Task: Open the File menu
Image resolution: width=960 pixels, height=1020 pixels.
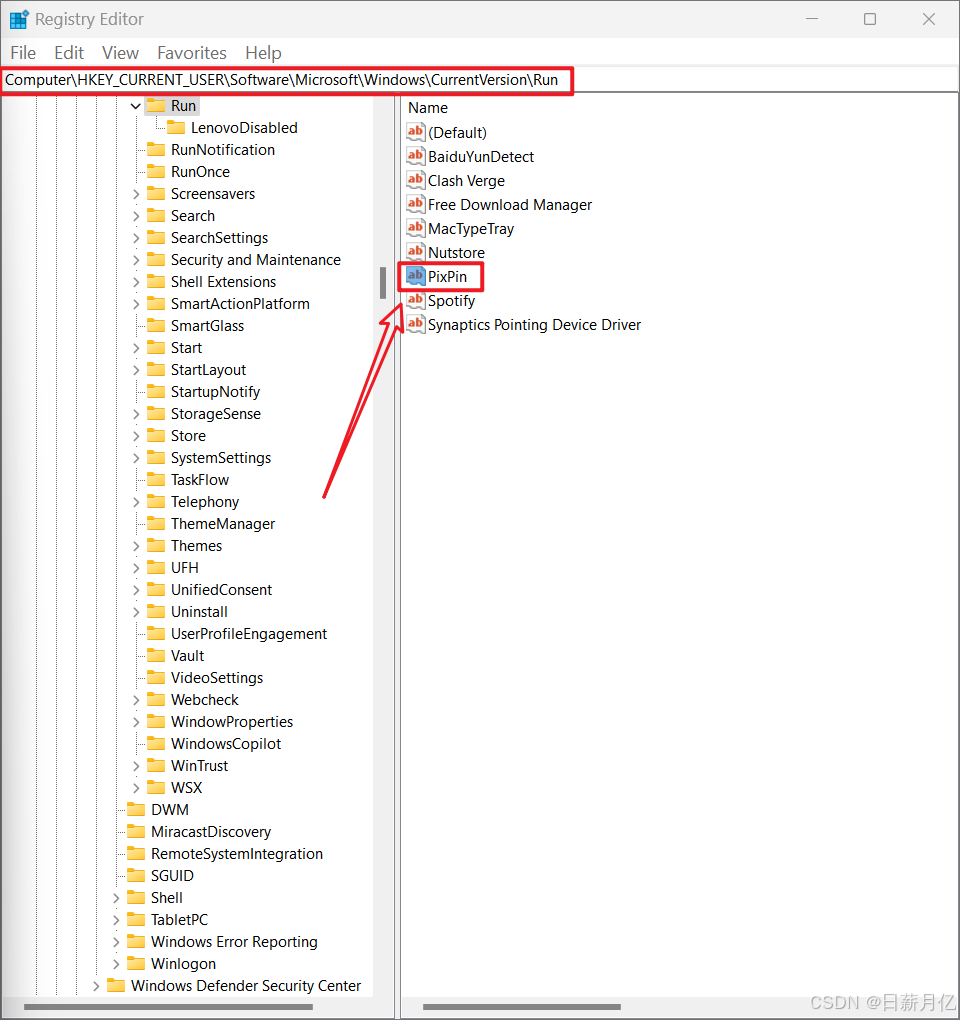Action: click(23, 53)
